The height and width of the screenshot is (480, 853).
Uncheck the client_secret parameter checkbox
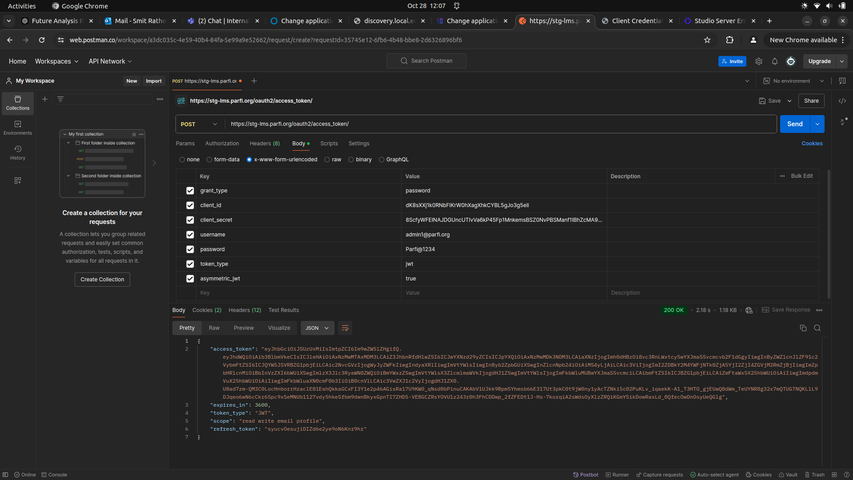pos(190,220)
